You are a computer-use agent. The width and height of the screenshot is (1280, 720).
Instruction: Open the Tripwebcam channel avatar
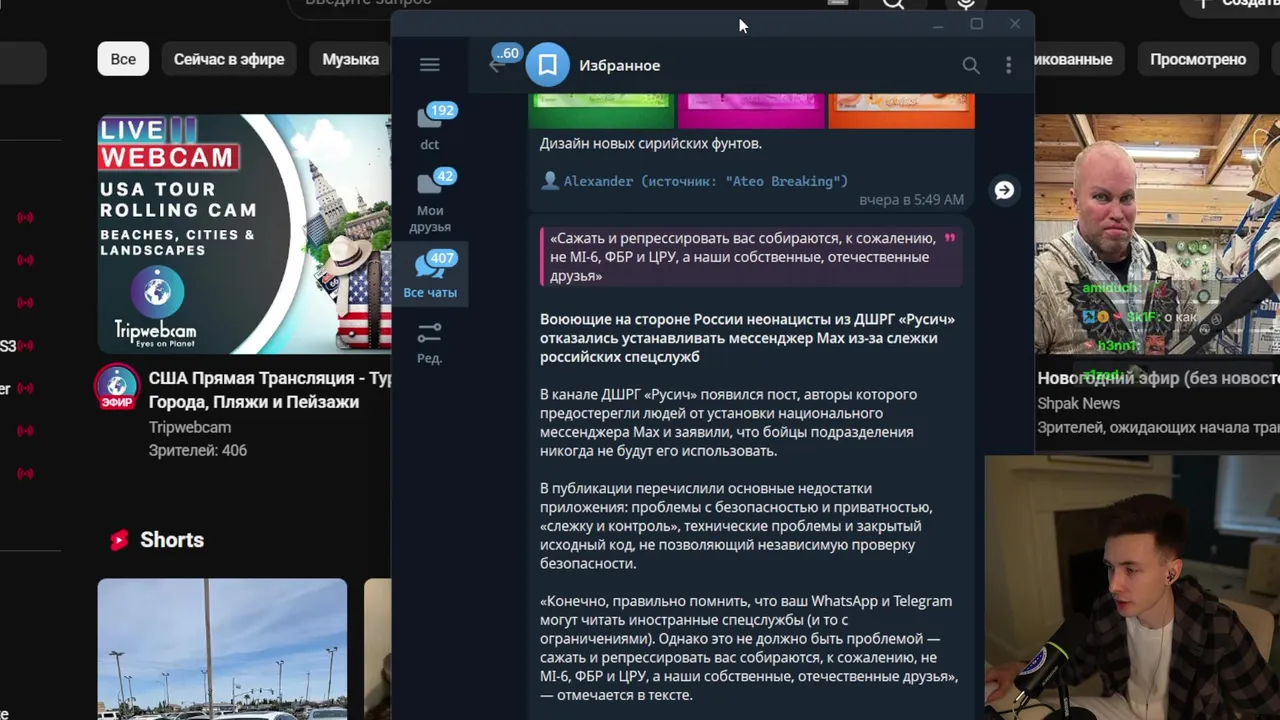coord(117,387)
